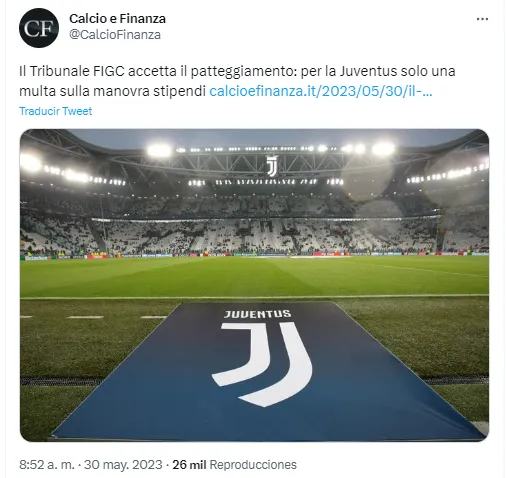
Task: Open the Juventus stadium photo
Action: tap(254, 285)
